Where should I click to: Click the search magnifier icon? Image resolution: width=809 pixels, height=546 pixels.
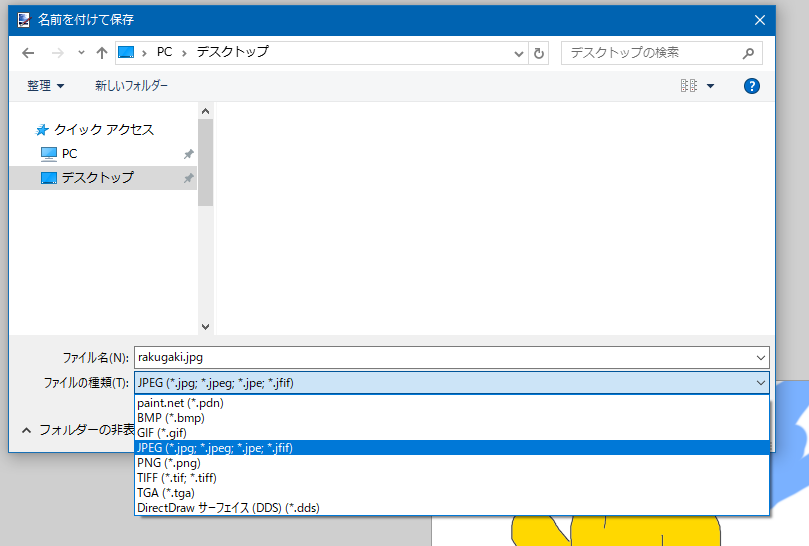[748, 53]
